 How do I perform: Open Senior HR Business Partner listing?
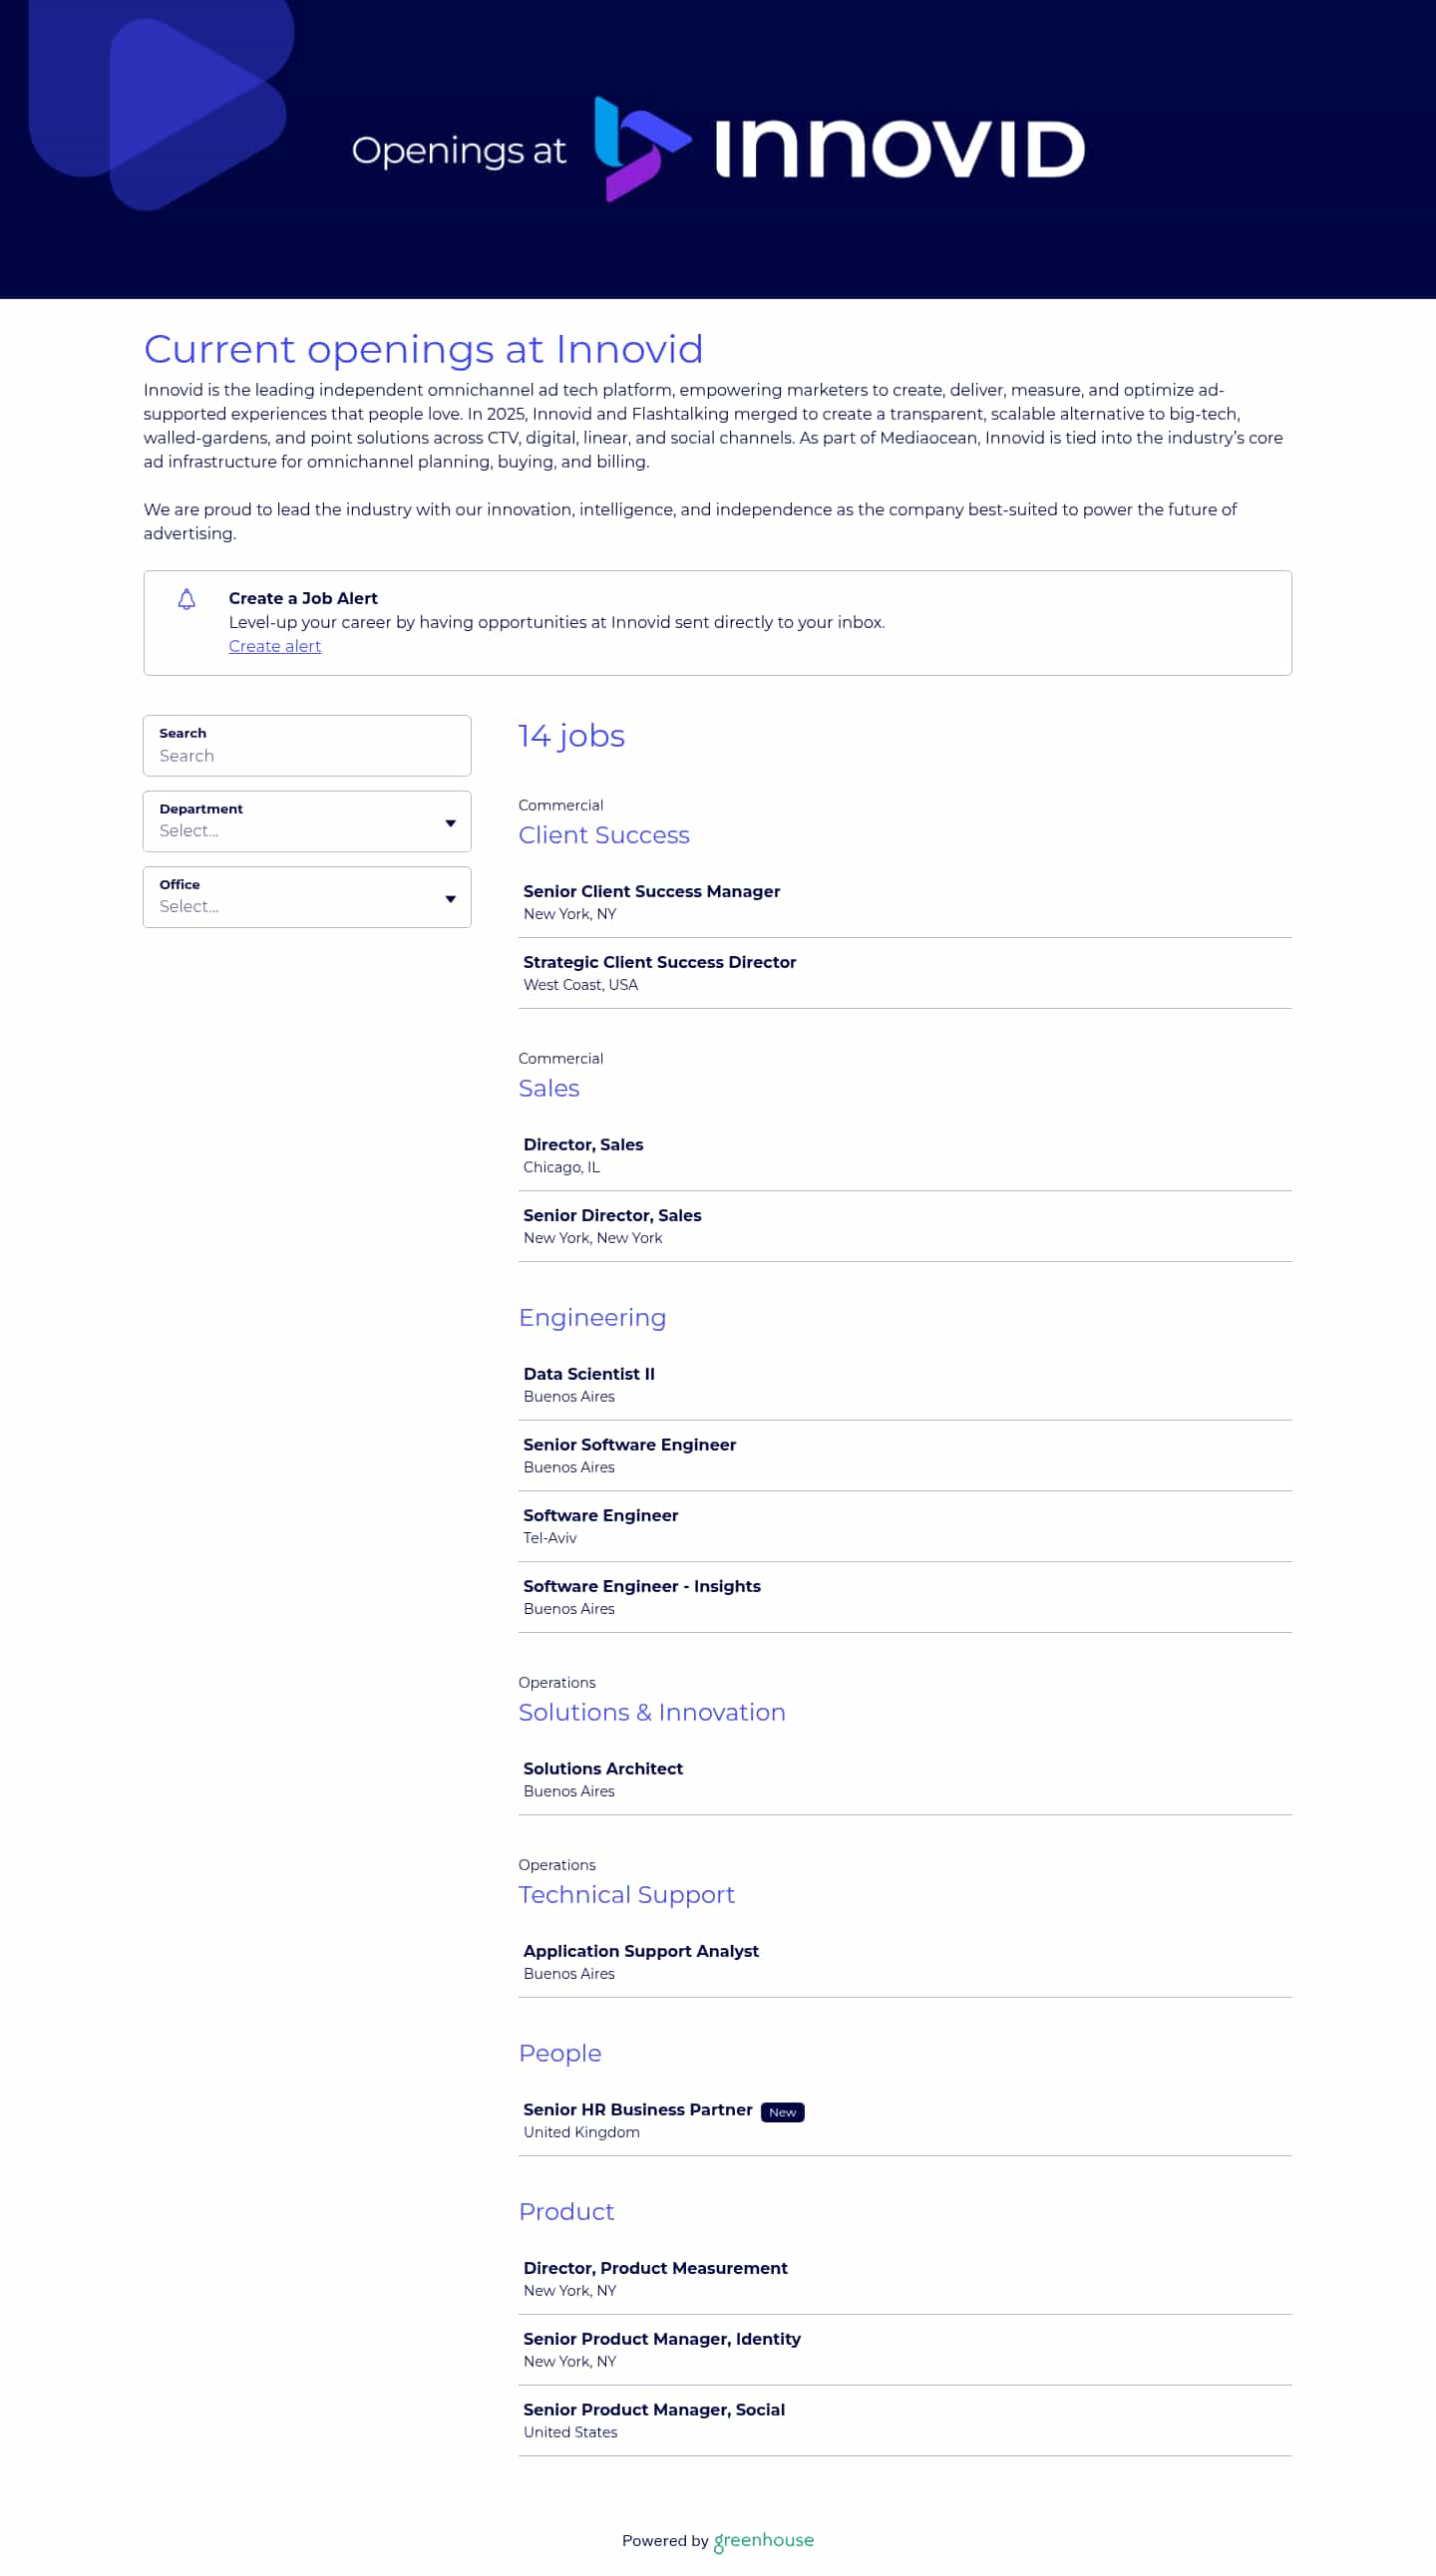click(905, 2120)
